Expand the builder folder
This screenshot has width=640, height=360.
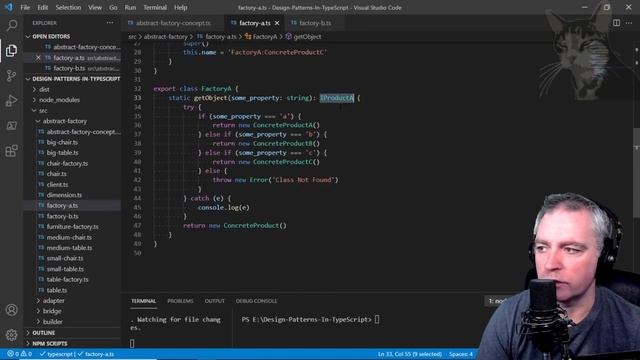click(x=72, y=322)
